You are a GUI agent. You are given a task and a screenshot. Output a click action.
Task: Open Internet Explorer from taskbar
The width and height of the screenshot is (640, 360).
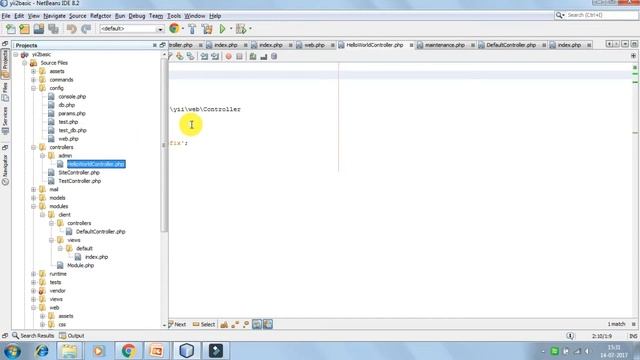[42, 351]
